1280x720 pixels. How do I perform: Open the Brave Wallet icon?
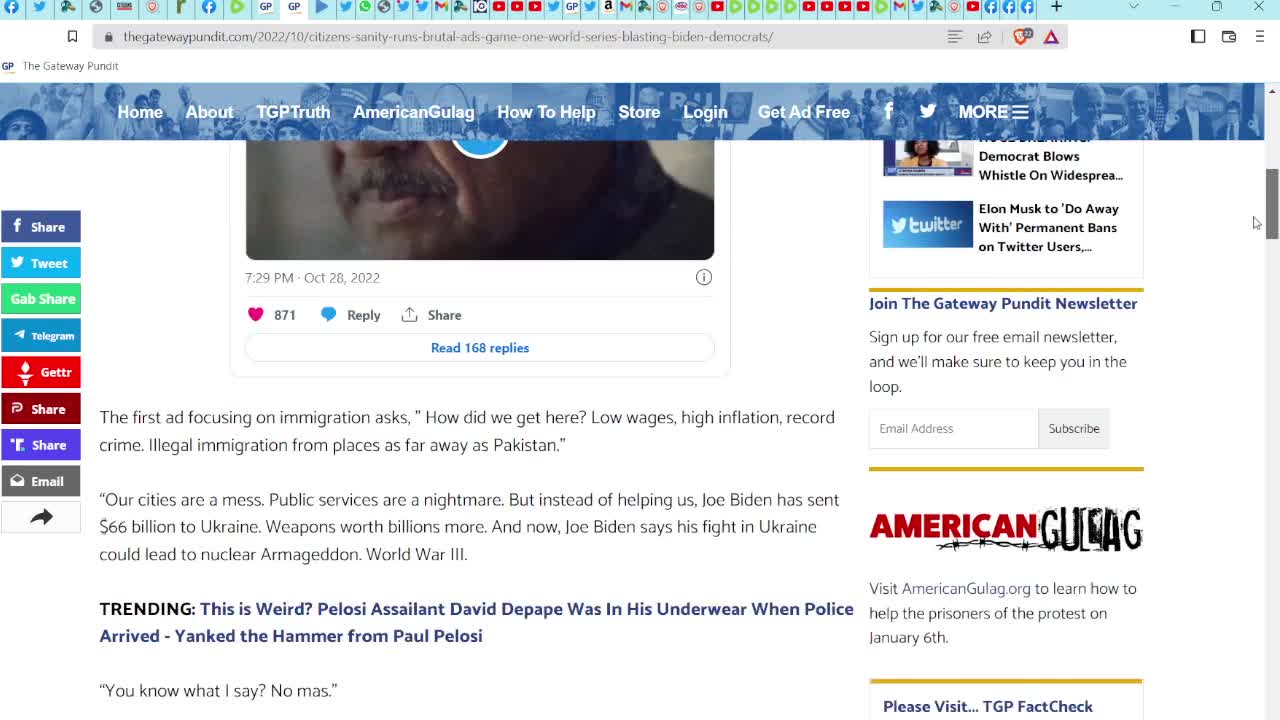click(x=1229, y=36)
